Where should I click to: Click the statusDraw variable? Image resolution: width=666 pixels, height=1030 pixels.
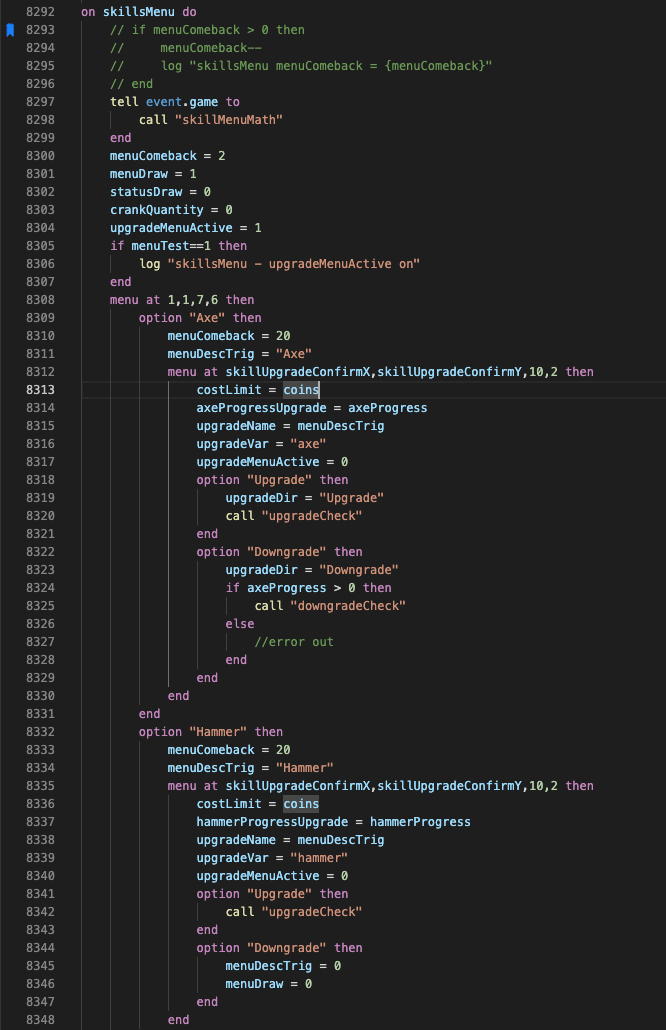pos(145,192)
